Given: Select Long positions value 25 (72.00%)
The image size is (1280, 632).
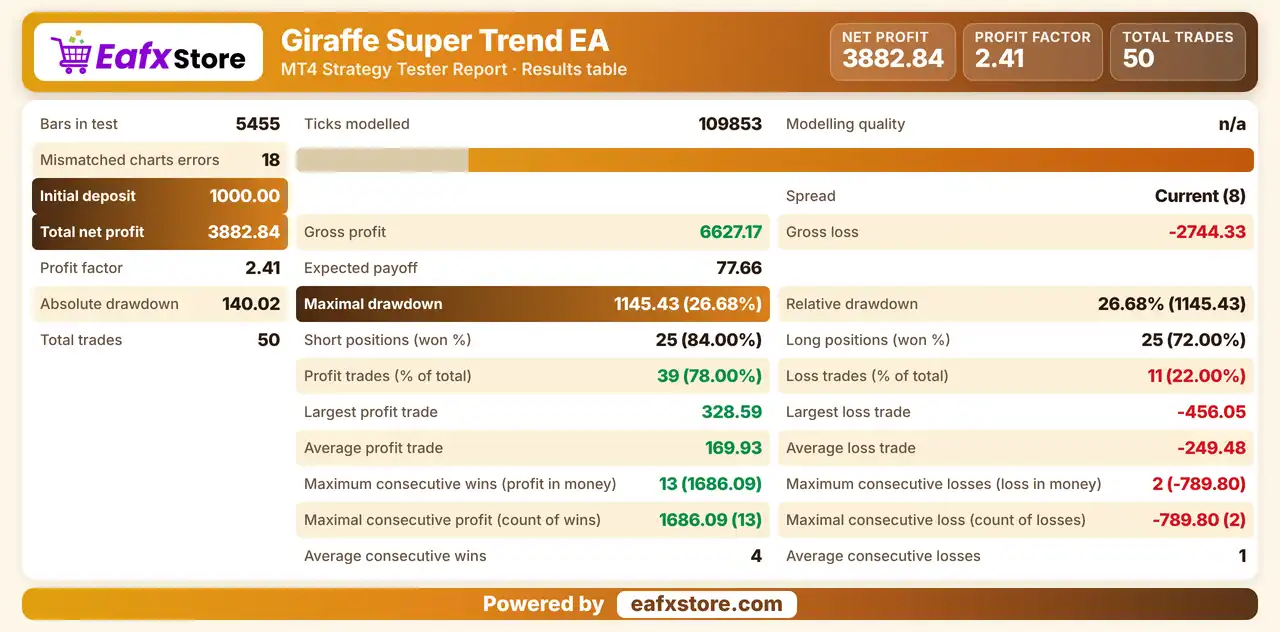Looking at the screenshot, I should [x=1194, y=340].
